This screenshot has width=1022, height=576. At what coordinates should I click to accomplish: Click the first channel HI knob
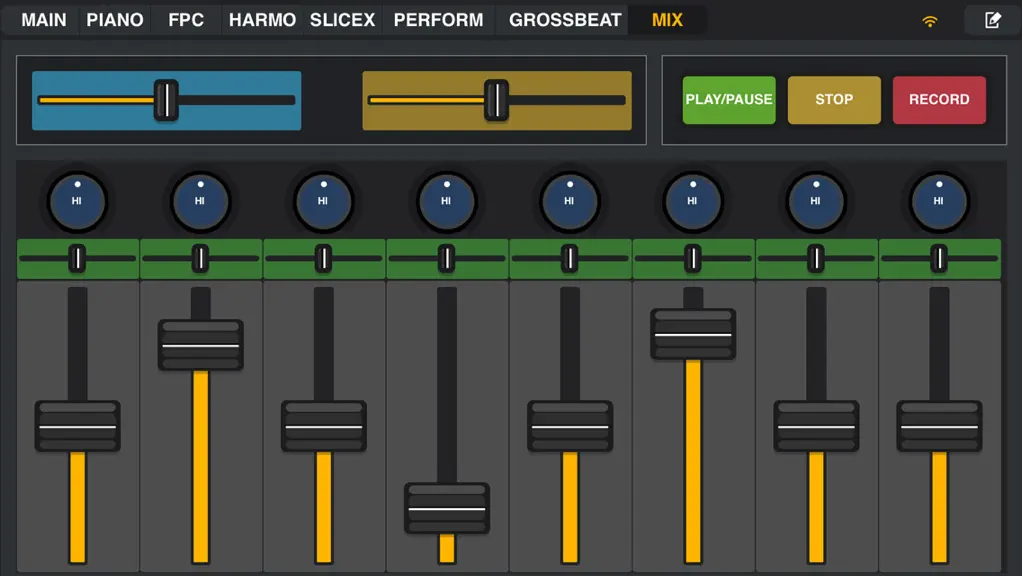[78, 202]
